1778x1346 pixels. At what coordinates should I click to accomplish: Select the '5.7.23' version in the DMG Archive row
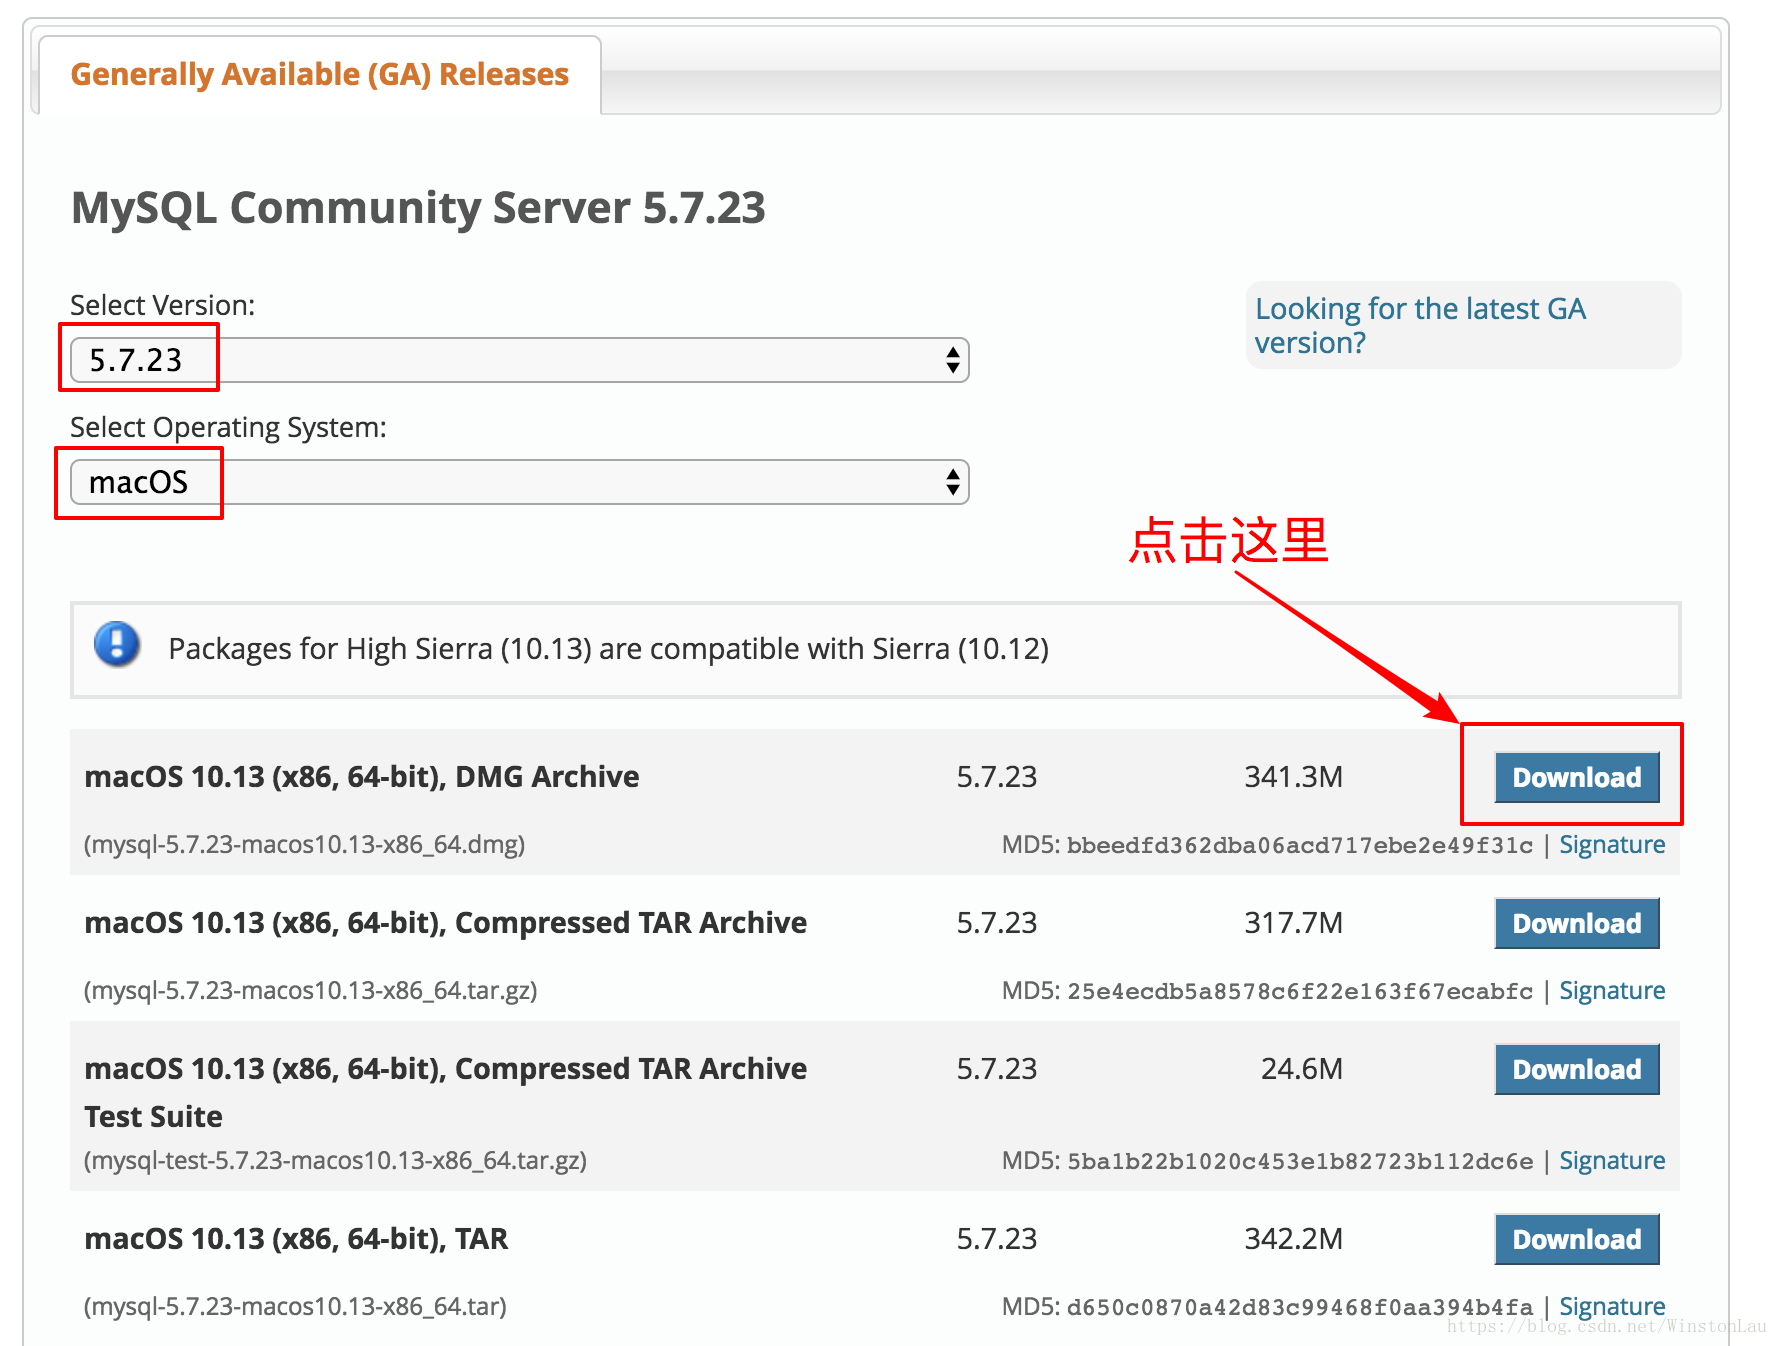click(x=996, y=777)
